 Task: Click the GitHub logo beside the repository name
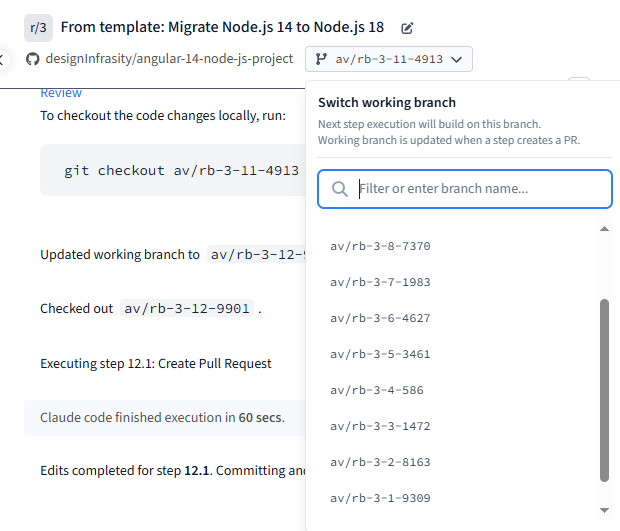33,59
